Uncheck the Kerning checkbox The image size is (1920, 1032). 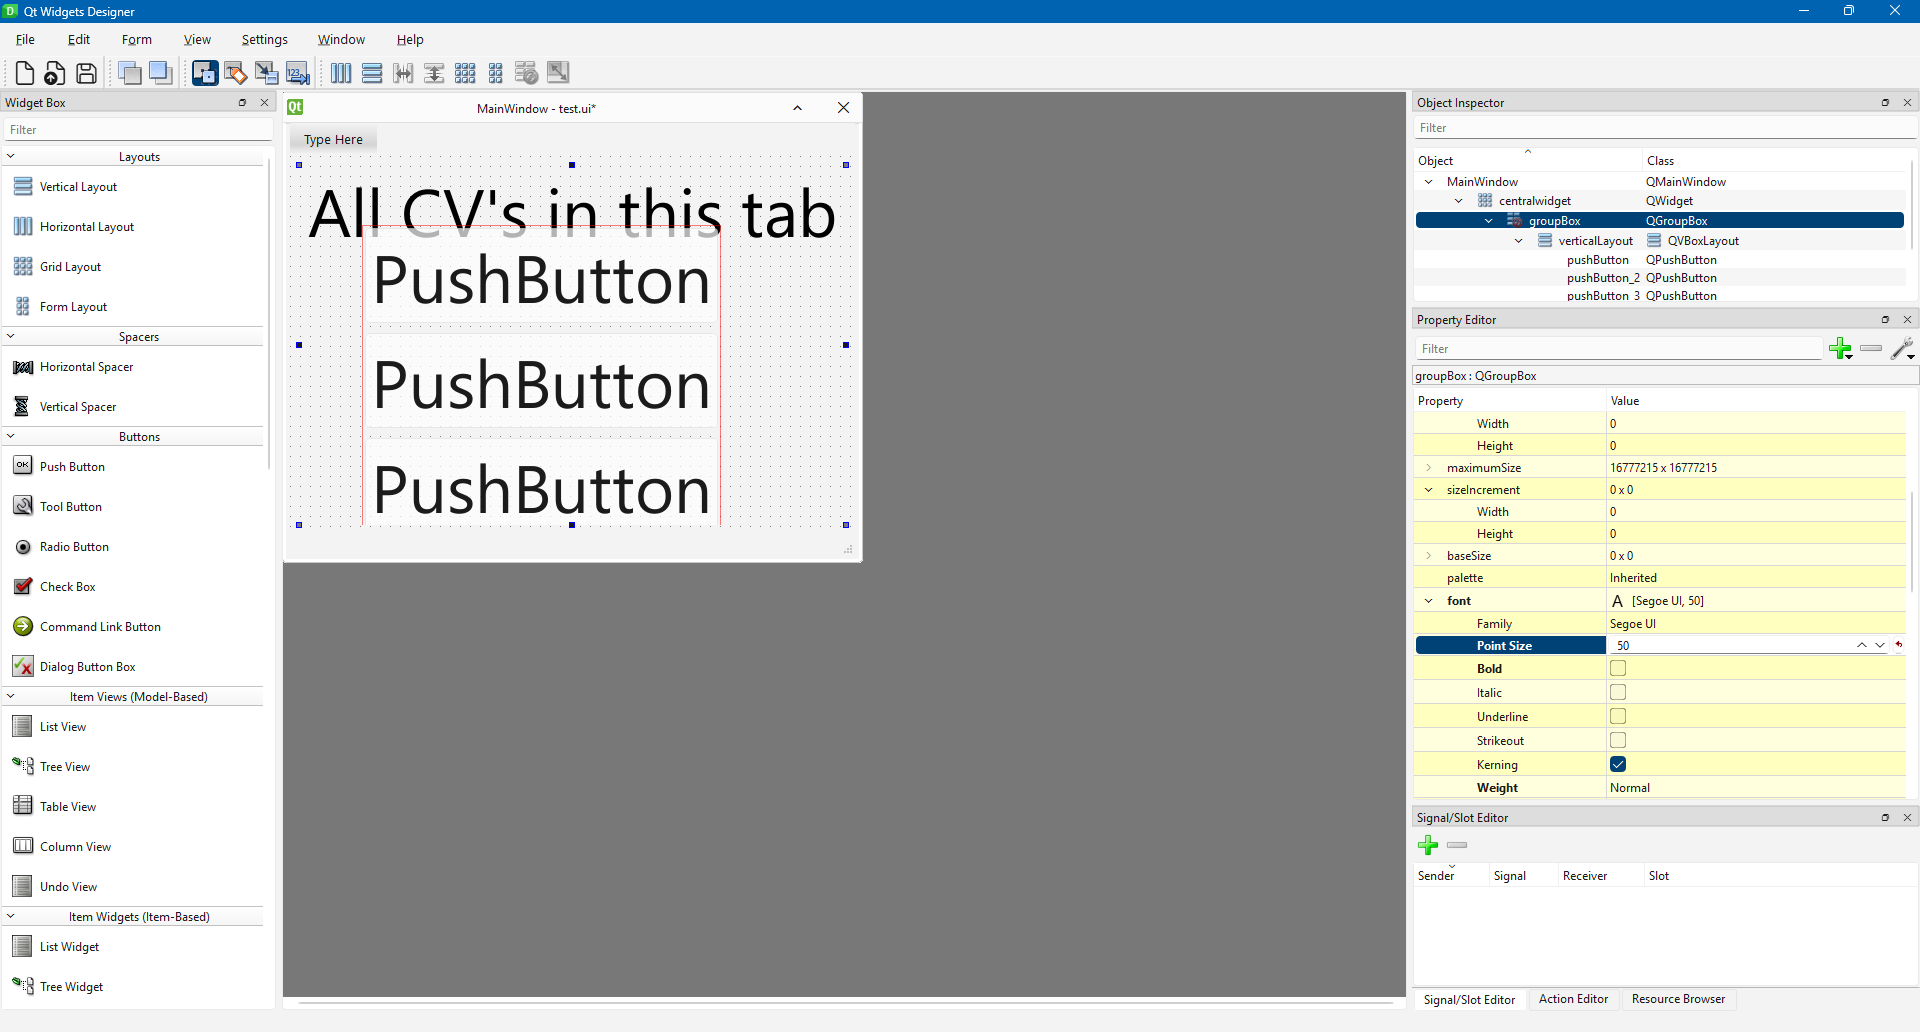[1618, 764]
